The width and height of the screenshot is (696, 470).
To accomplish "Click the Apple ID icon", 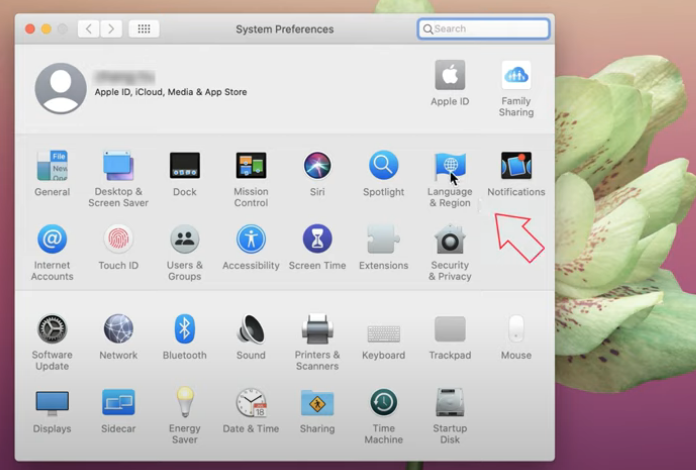I will [449, 76].
